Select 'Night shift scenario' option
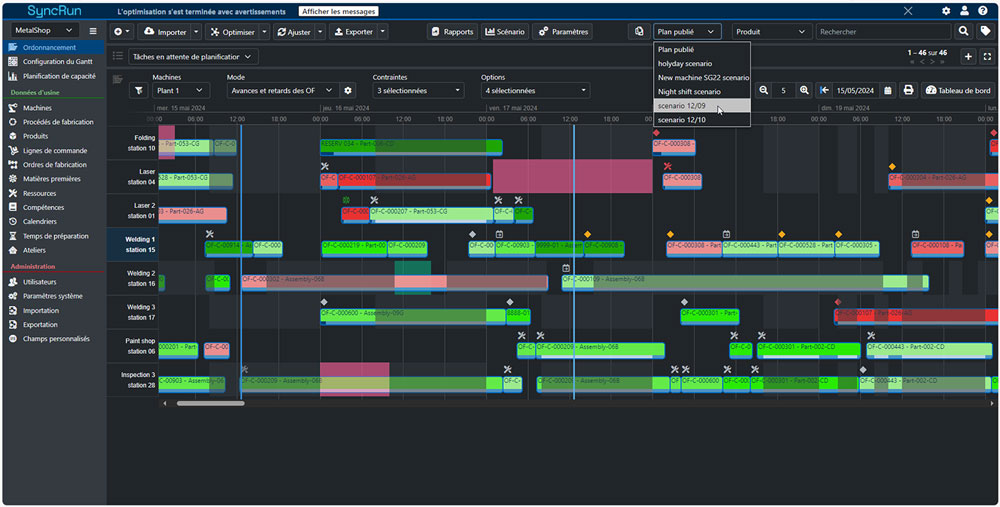The height and width of the screenshot is (507, 1000). tap(702, 91)
